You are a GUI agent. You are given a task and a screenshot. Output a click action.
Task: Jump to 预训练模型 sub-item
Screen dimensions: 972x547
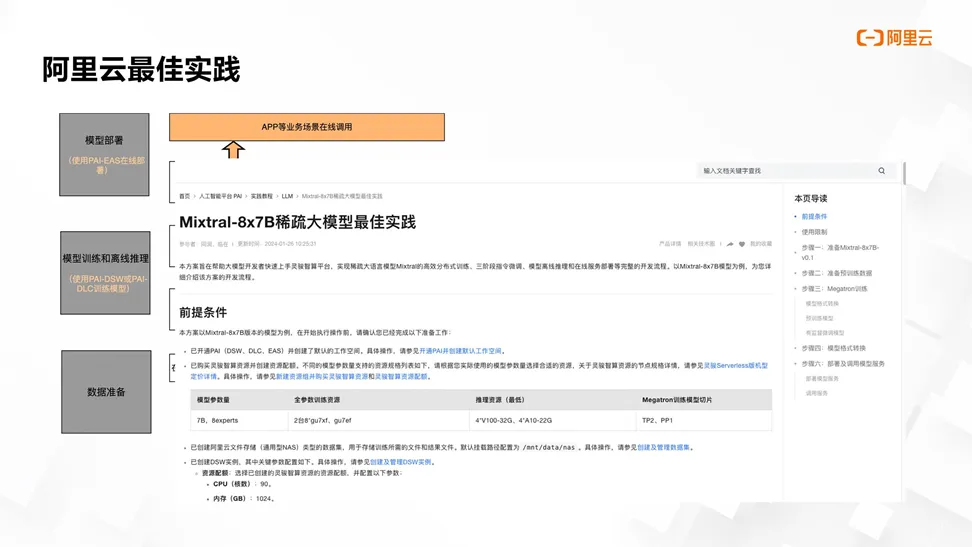click(x=820, y=318)
